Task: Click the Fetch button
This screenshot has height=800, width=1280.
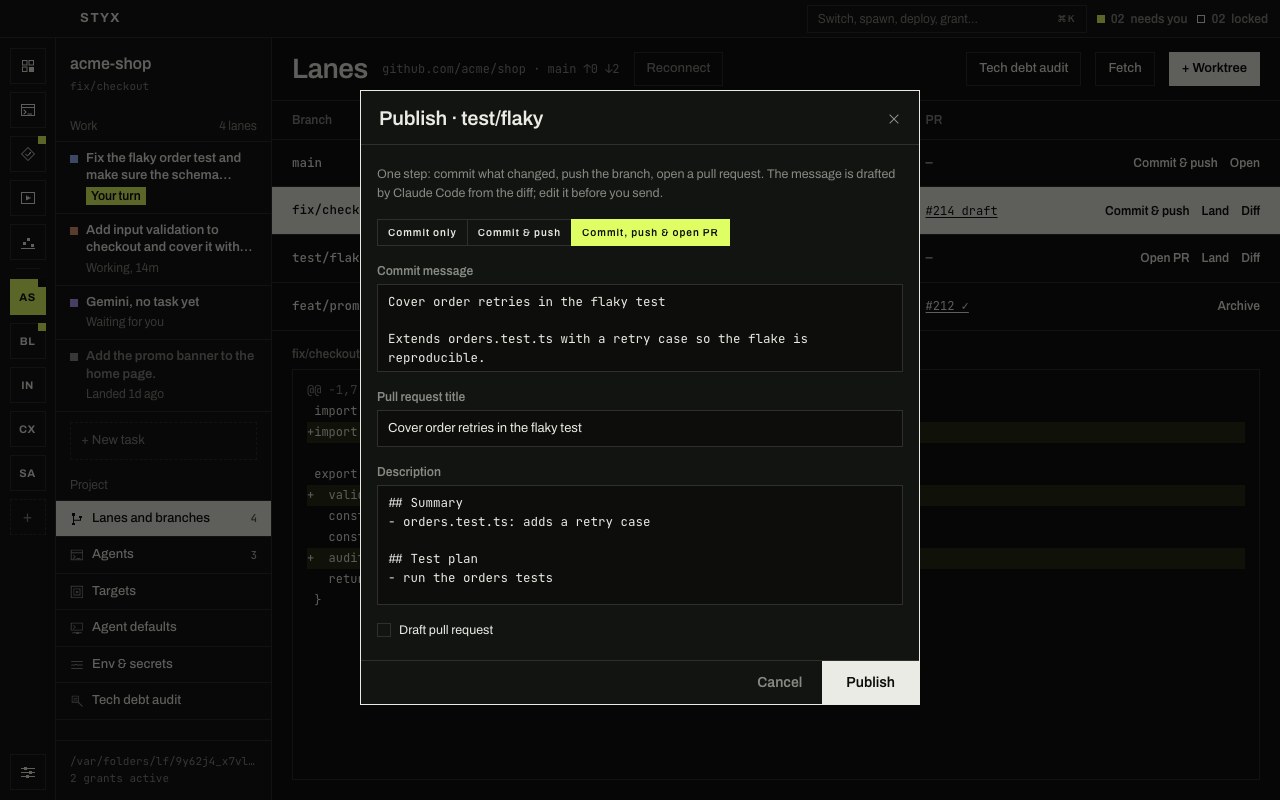Action: (x=1125, y=68)
